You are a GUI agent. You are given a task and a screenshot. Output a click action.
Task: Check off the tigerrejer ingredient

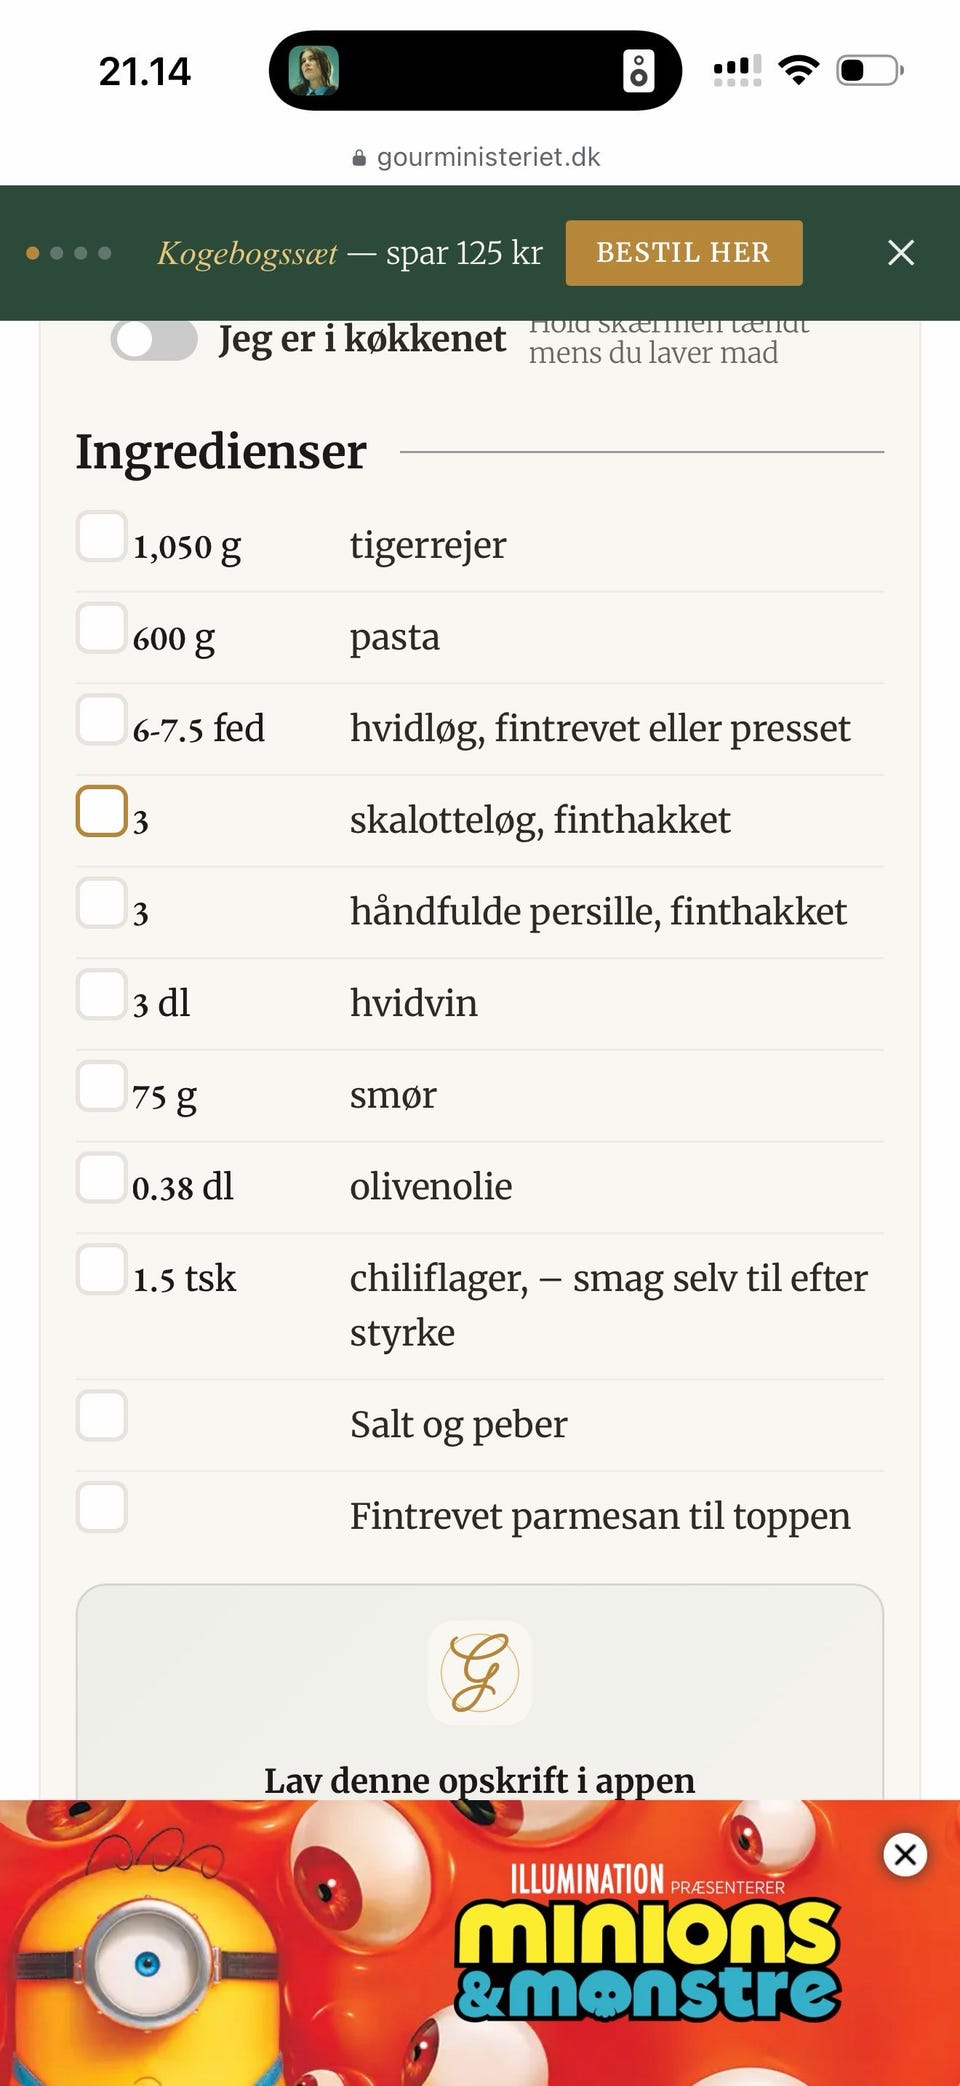(x=102, y=536)
